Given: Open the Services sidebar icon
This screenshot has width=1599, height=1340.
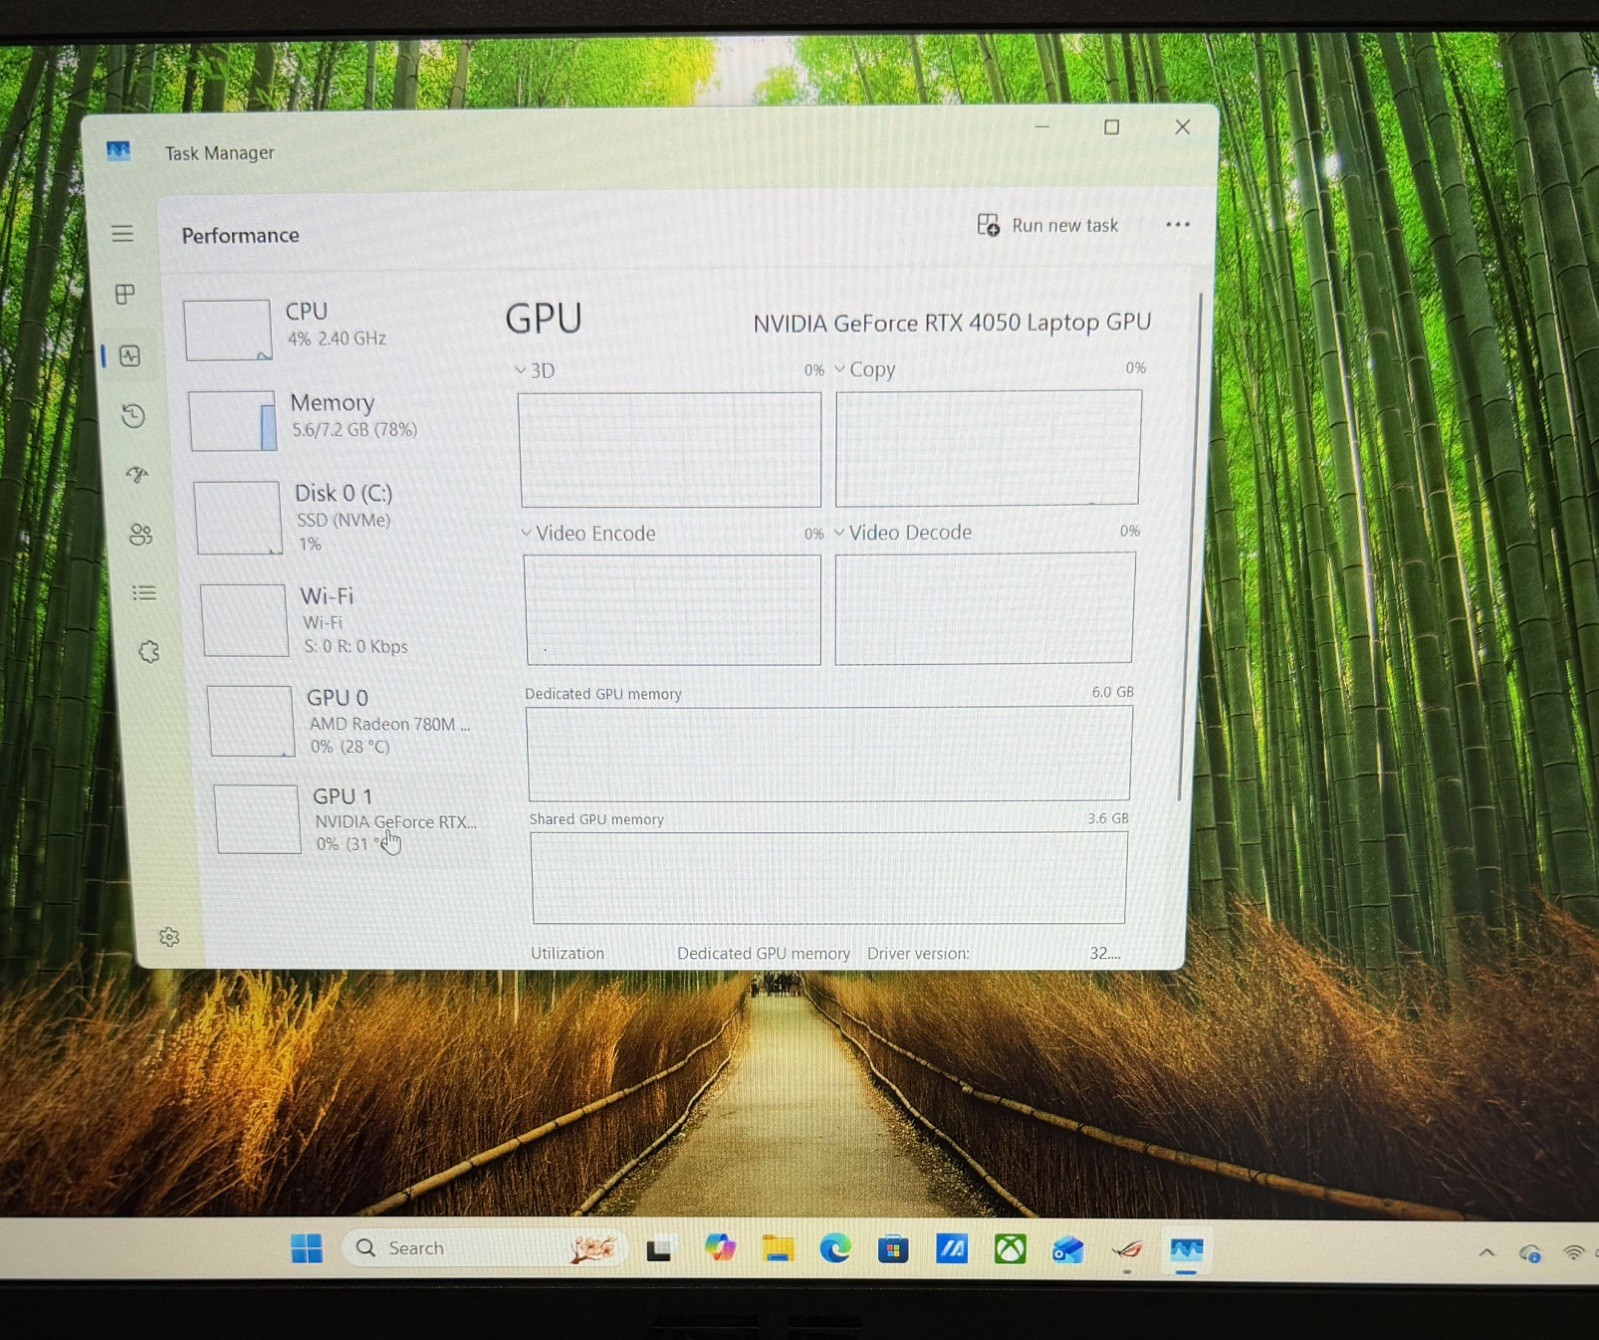Looking at the screenshot, I should 149,652.
